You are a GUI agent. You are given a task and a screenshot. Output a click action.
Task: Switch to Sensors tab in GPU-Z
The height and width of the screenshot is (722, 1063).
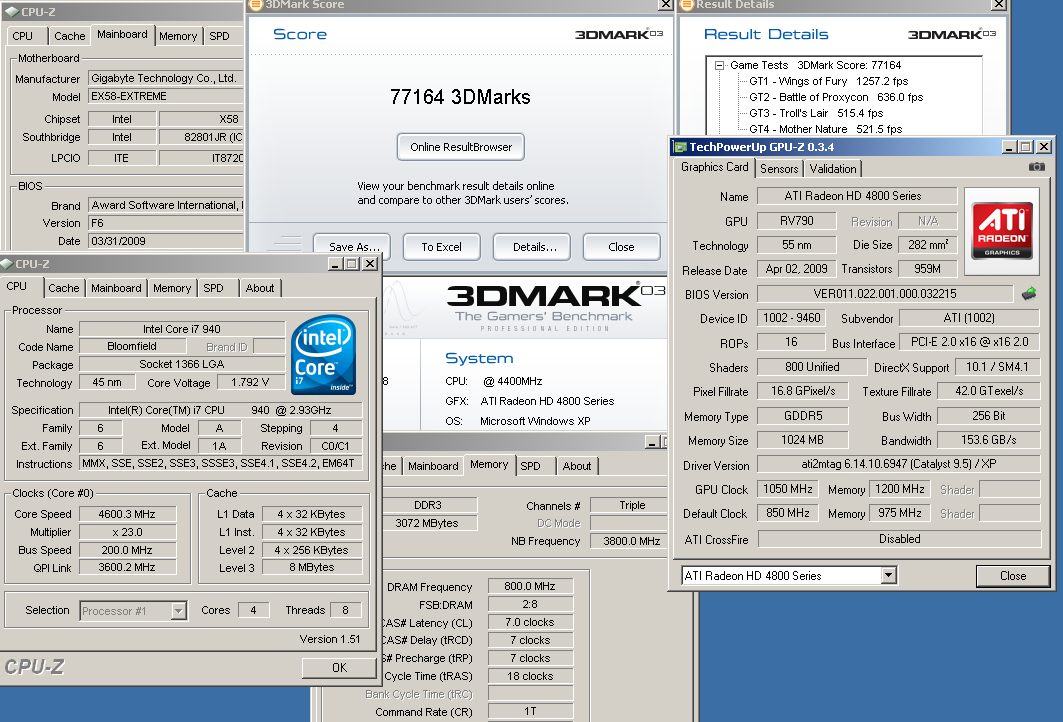tap(779, 169)
